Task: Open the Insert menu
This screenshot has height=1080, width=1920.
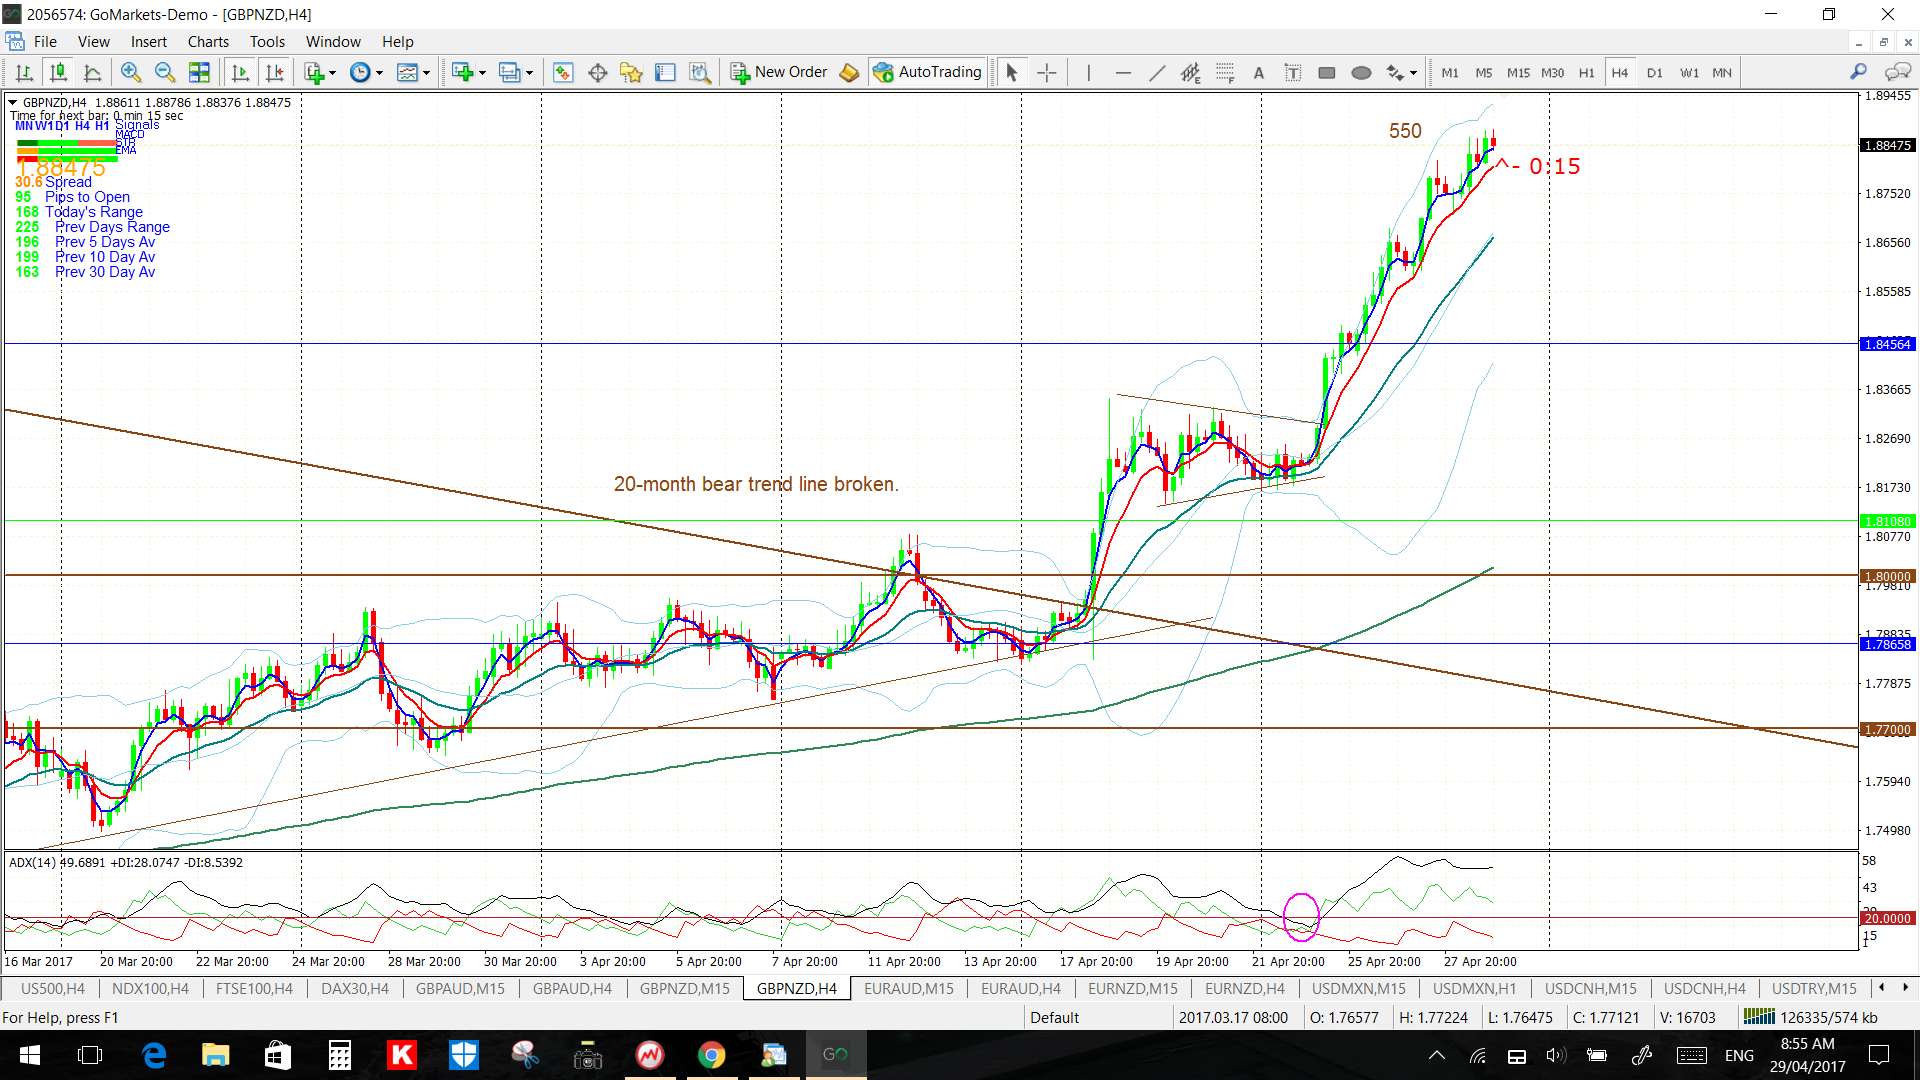Action: click(x=149, y=41)
